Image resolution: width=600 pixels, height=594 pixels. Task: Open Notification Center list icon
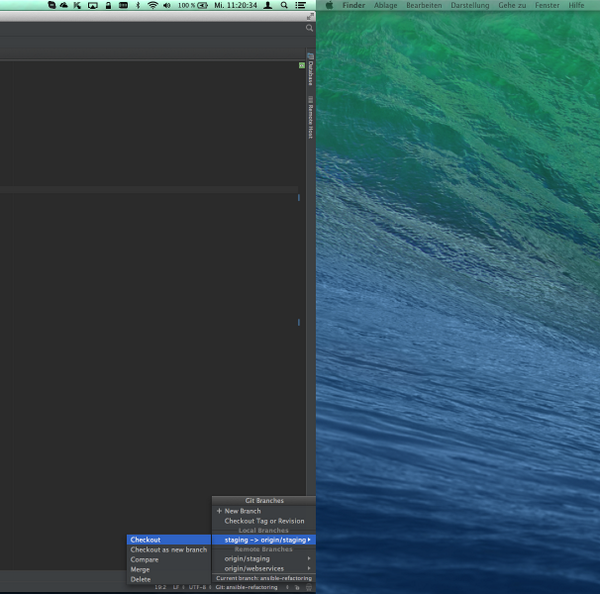tap(300, 5)
